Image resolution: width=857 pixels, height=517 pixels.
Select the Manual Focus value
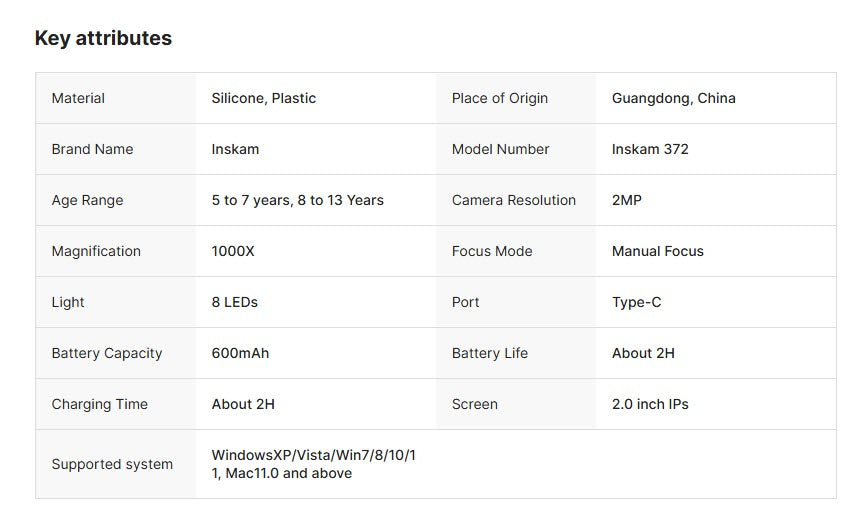click(x=658, y=251)
